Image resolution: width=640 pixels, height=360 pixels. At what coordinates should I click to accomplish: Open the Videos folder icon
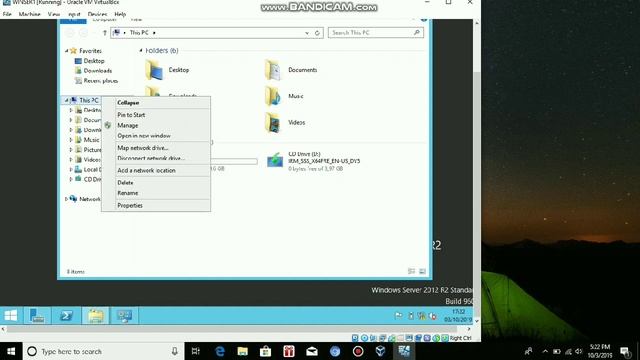coord(273,122)
